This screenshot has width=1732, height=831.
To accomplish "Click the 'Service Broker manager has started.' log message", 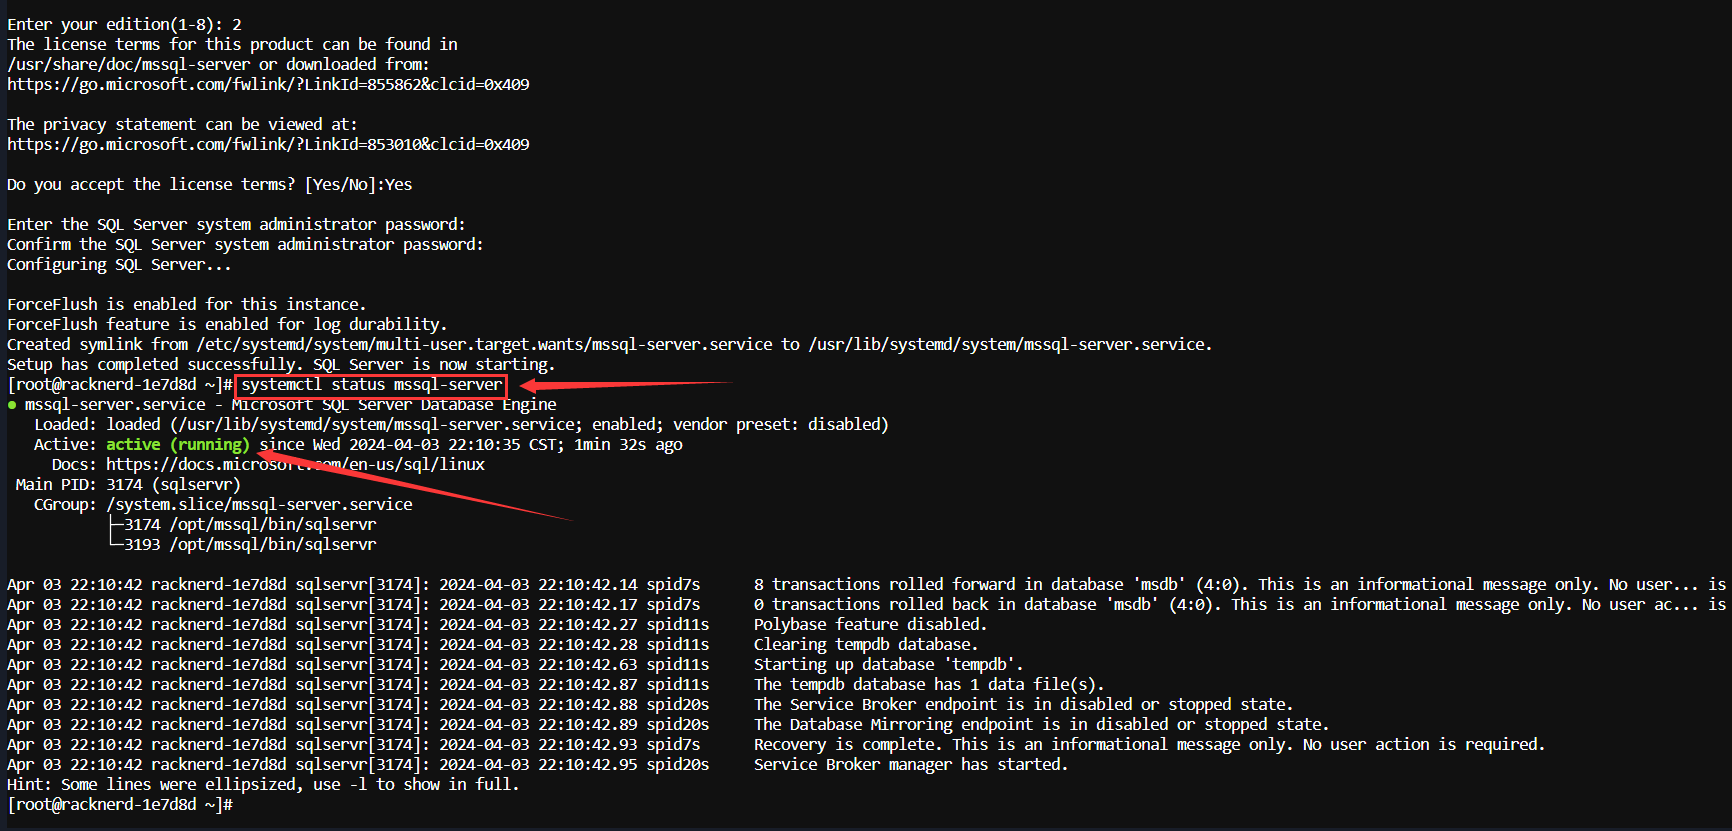I will click(x=910, y=765).
